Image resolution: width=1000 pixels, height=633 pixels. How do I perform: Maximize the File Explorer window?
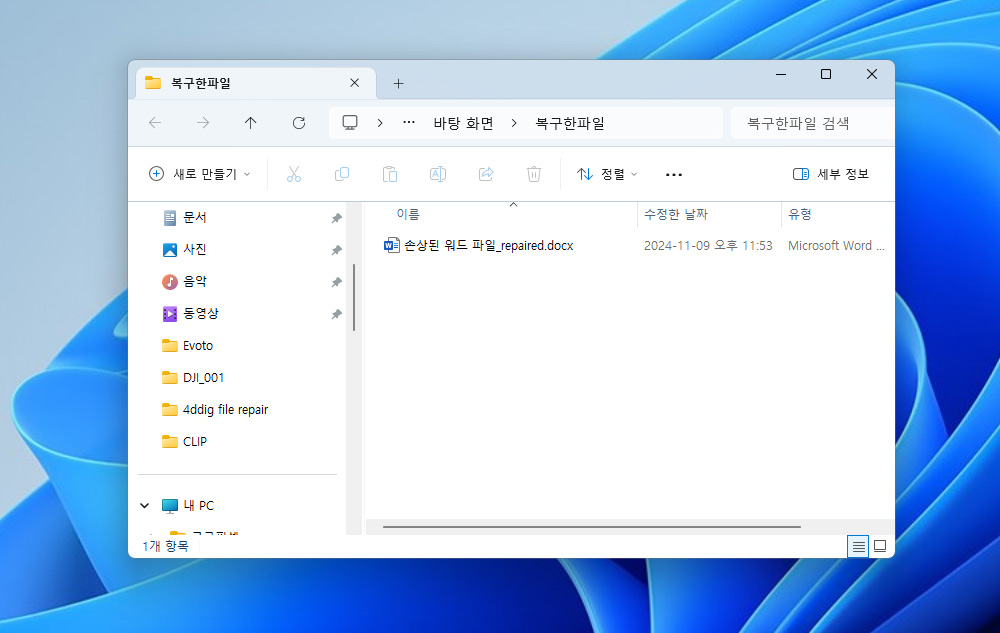point(826,75)
